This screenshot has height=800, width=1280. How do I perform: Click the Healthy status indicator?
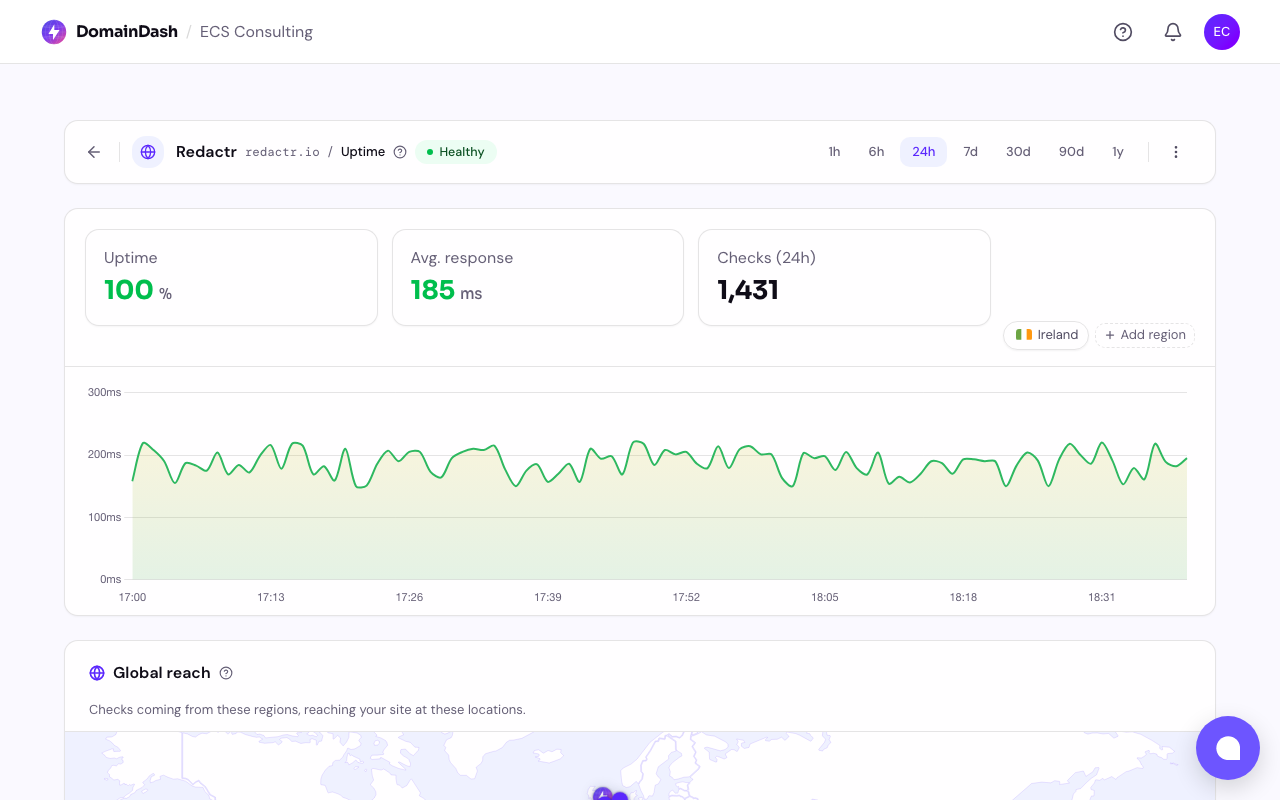point(455,152)
